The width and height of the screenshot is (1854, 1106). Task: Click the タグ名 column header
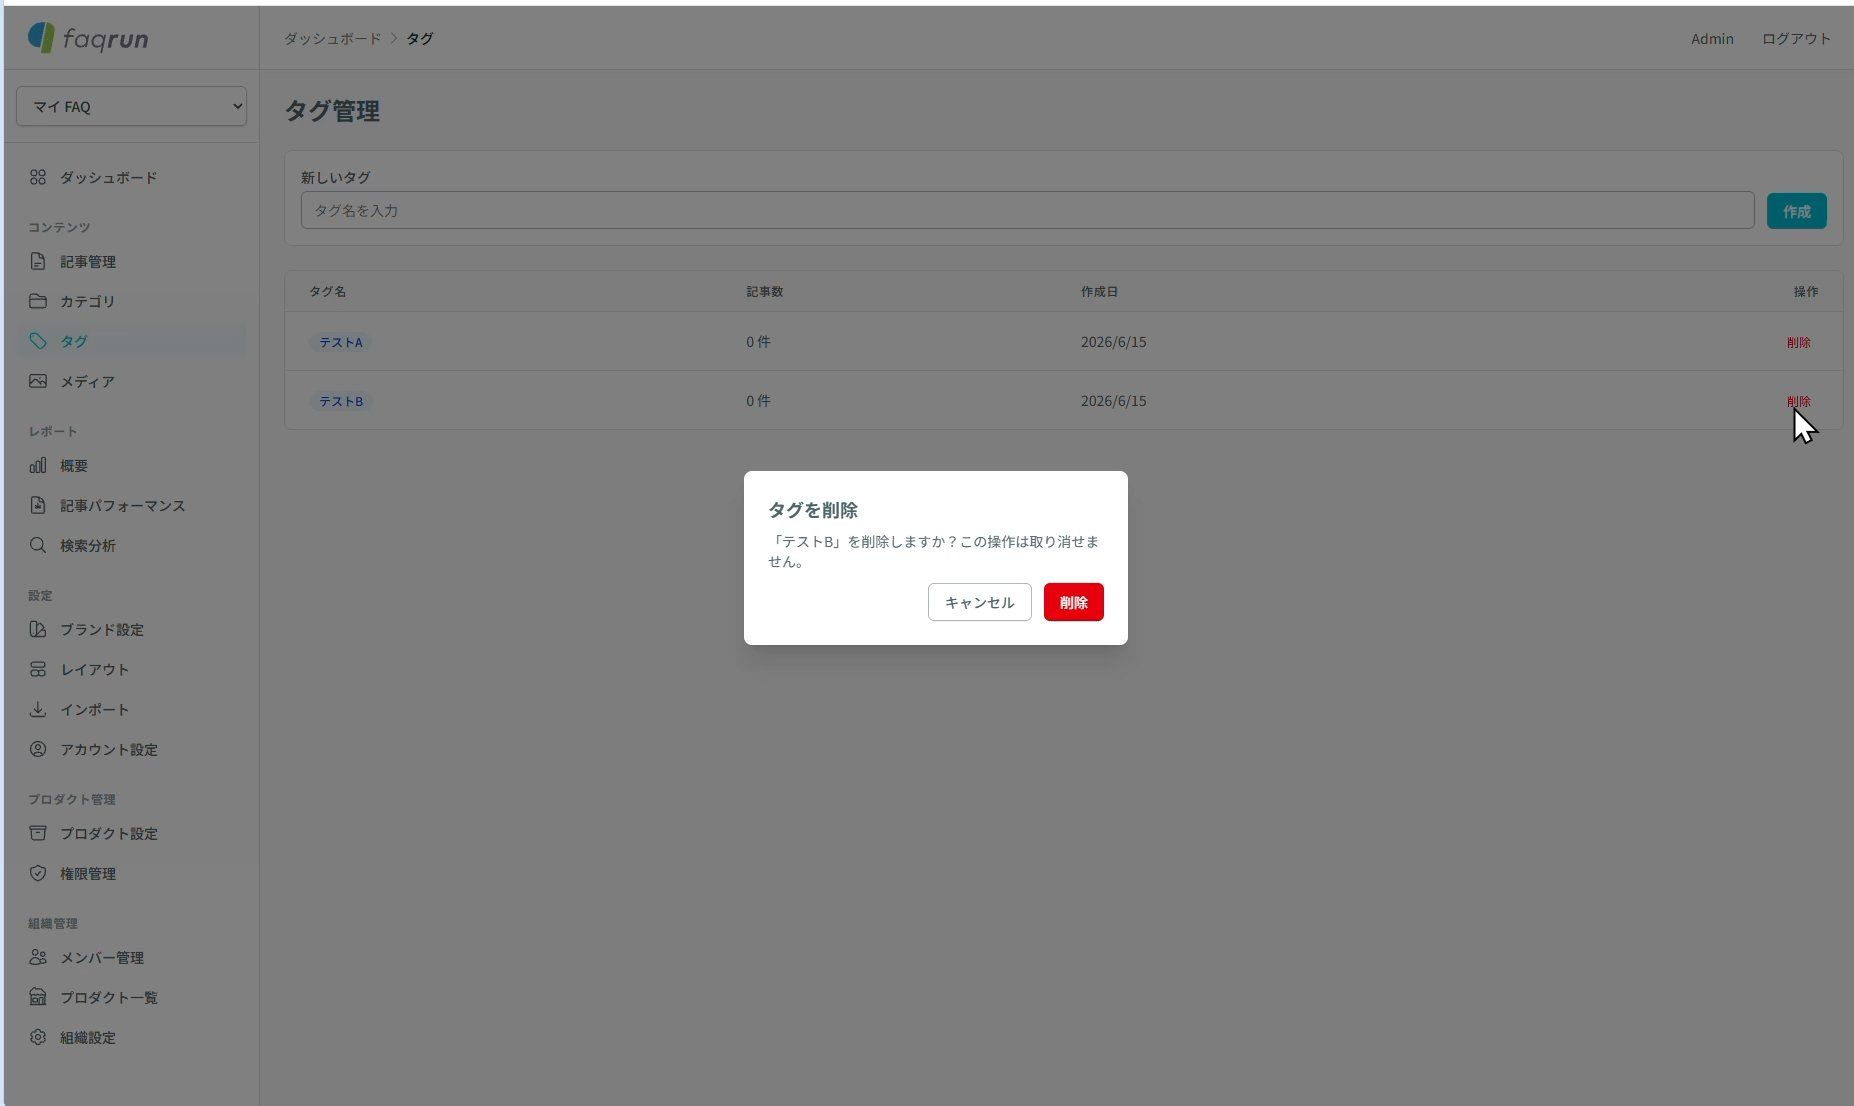tap(327, 291)
